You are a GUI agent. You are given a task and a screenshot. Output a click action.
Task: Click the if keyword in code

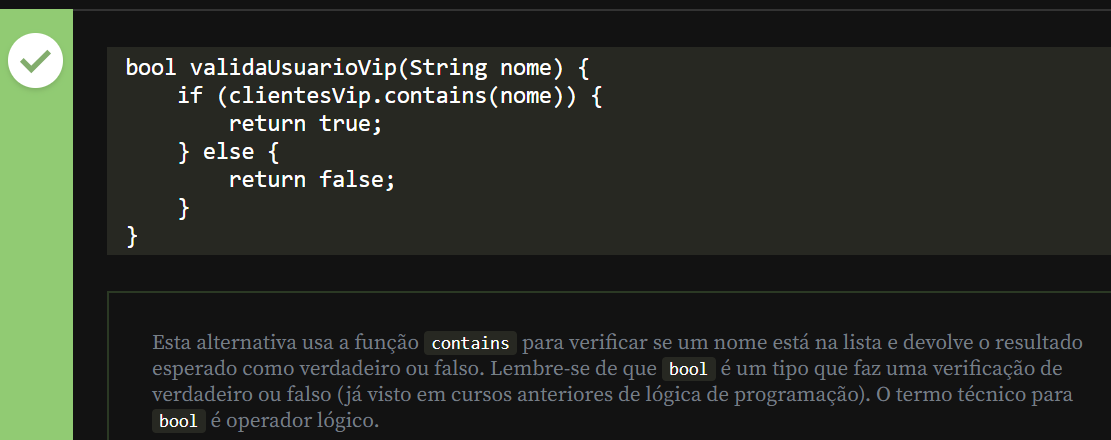[x=189, y=96]
